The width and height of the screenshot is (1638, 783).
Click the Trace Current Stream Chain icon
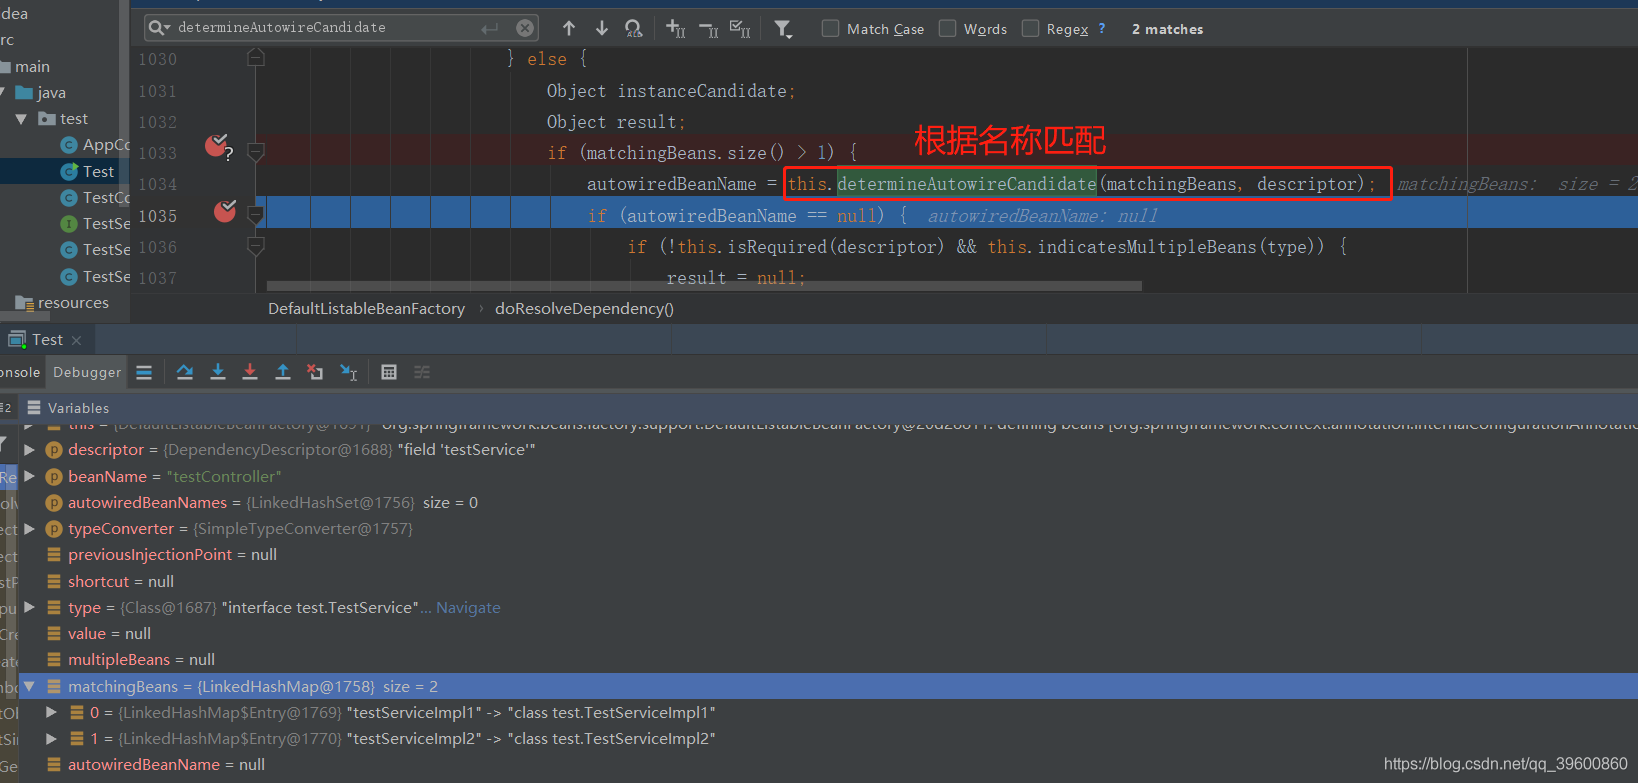(x=422, y=372)
